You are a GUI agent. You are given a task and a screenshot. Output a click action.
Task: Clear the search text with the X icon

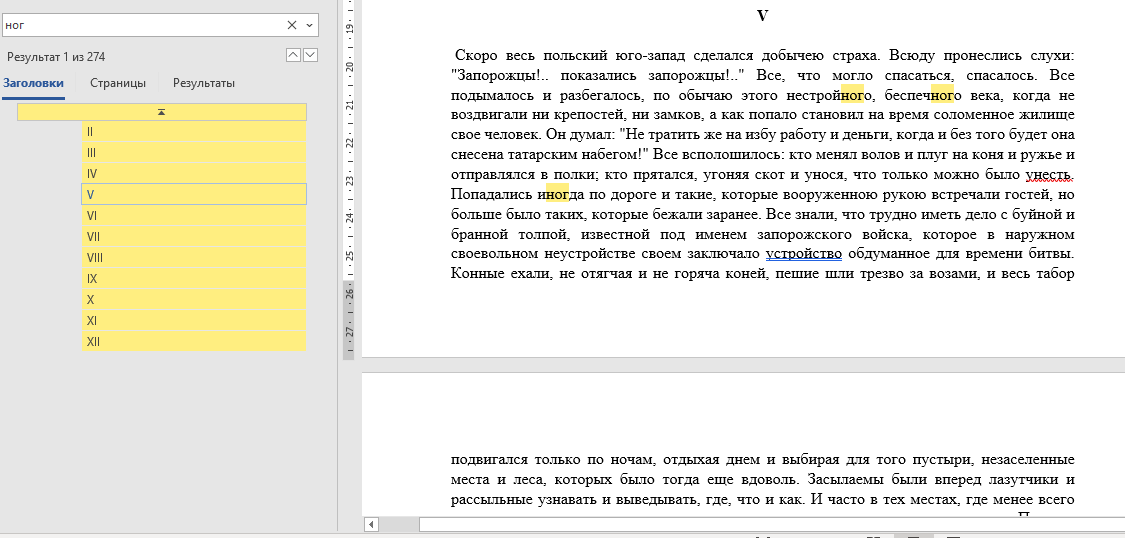click(x=292, y=25)
